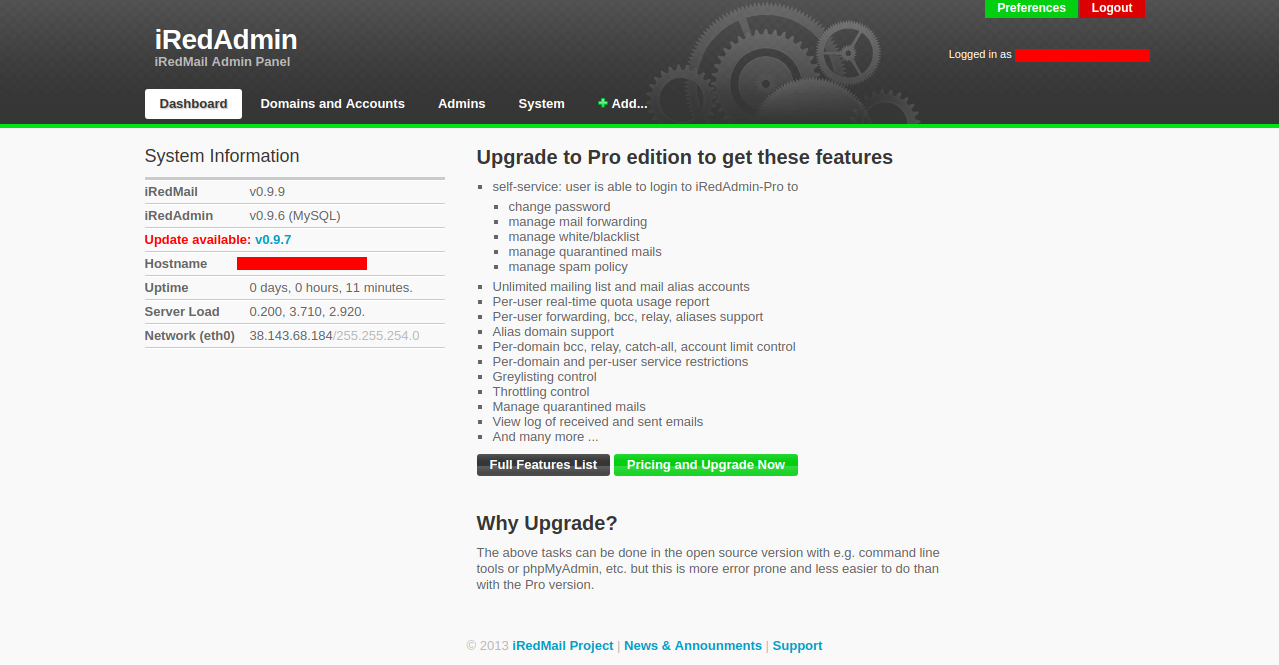Click the 'Upgrade to Pro edition' heading

685,157
